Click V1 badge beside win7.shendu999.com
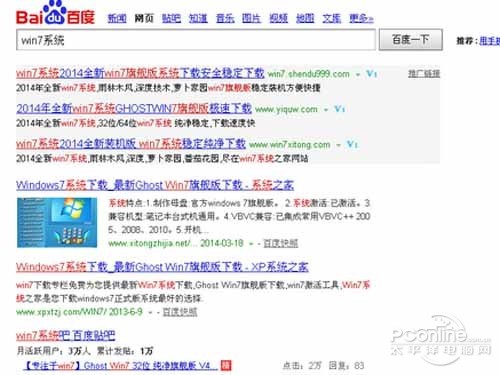500x375 pixels. pyautogui.click(x=371, y=74)
